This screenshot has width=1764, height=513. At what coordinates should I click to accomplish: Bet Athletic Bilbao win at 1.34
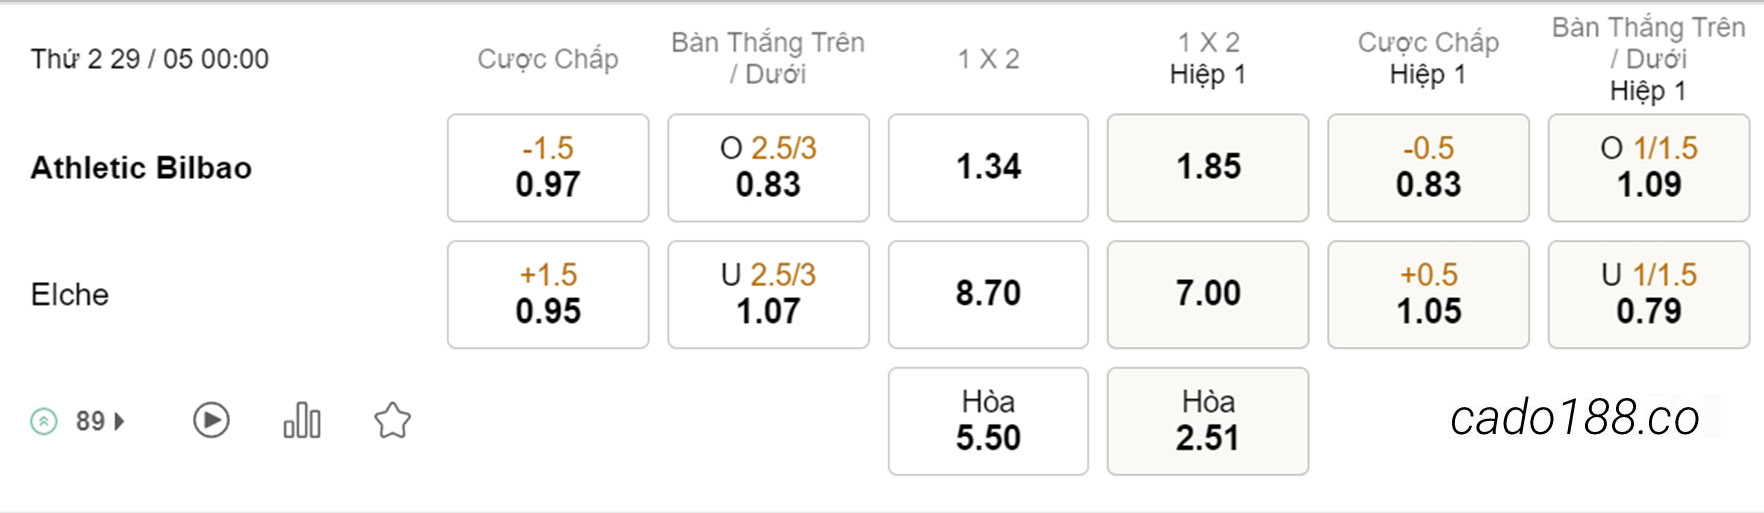point(988,167)
